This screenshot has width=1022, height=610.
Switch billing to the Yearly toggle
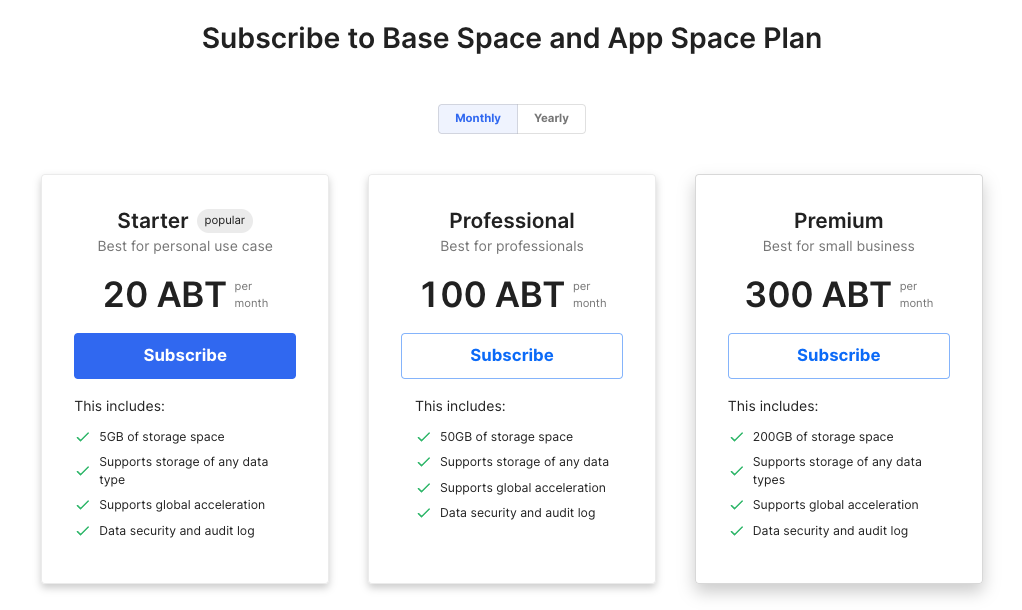(551, 118)
